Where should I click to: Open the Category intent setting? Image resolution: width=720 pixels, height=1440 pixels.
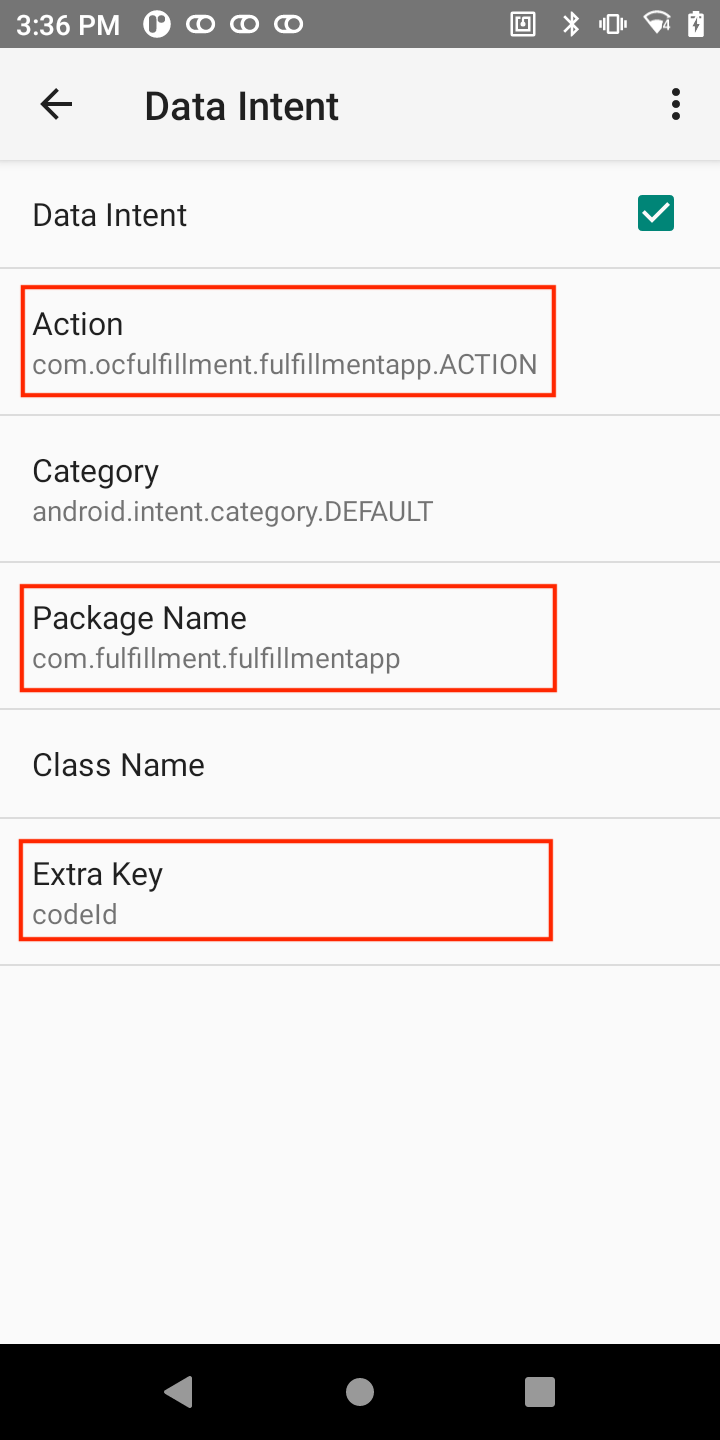click(232, 490)
